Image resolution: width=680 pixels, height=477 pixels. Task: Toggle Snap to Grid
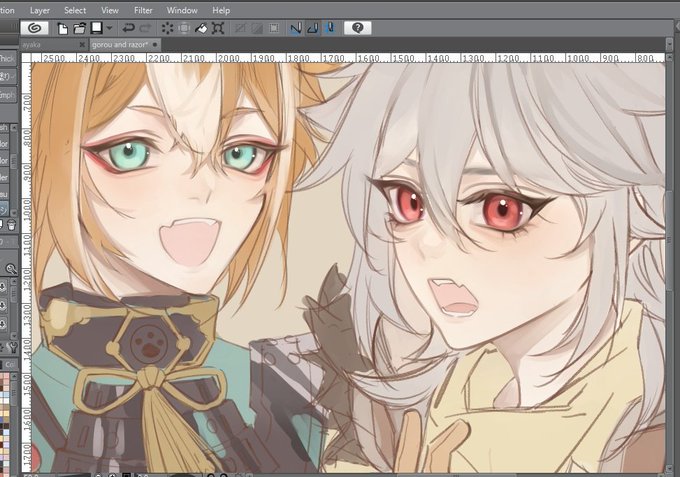tap(330, 28)
